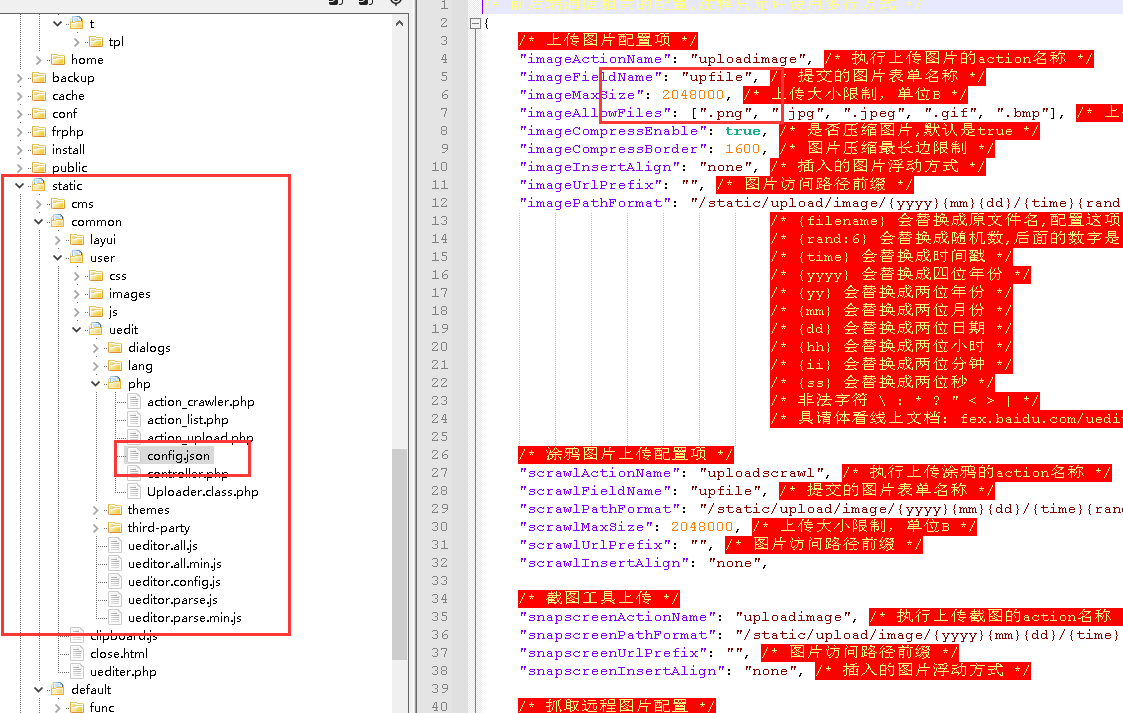
Task: Expand the third-party folder chevron
Action: 96,528
